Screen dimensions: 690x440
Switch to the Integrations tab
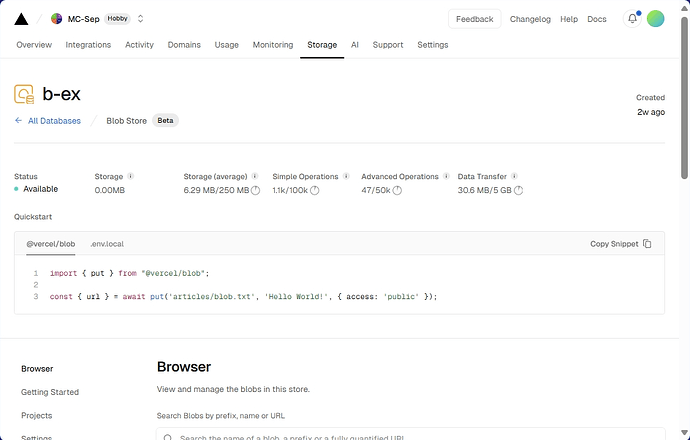click(88, 45)
